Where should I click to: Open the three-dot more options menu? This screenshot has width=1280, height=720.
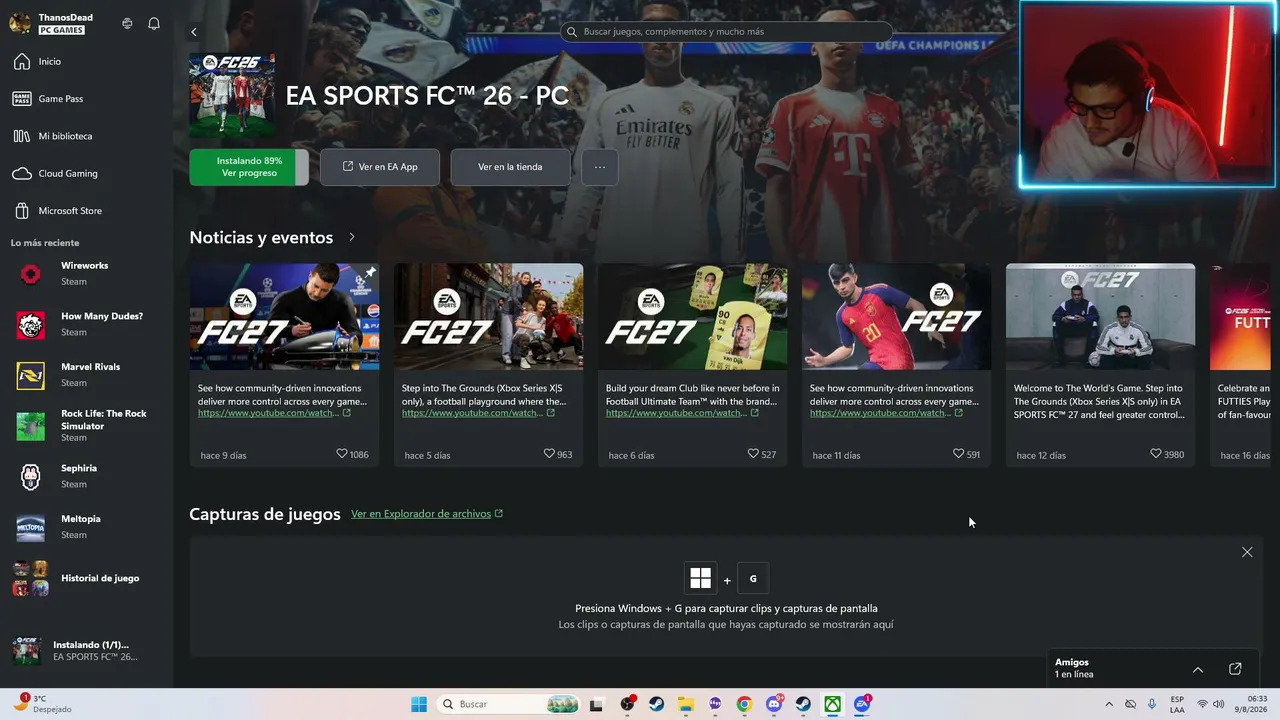[x=600, y=167]
